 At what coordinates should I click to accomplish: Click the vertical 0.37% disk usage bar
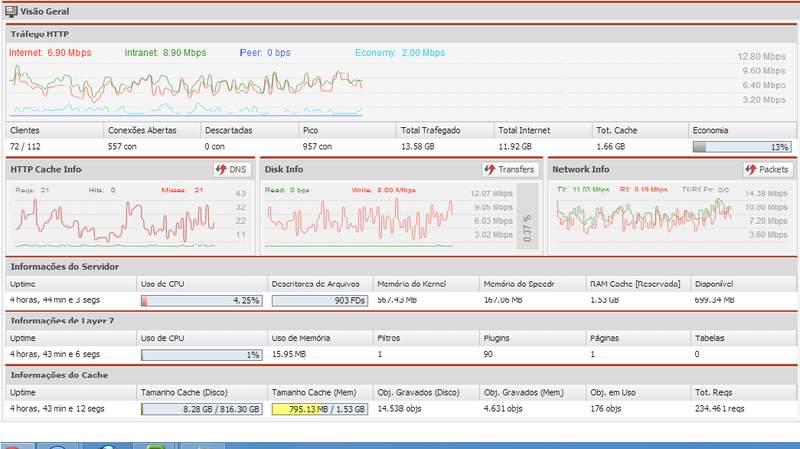pyautogui.click(x=527, y=217)
